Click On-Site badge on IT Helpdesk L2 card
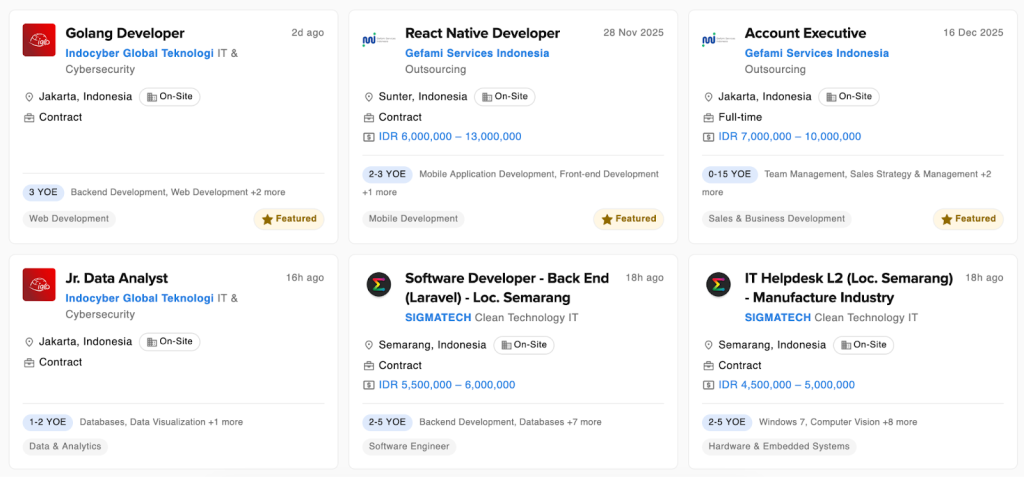This screenshot has width=1024, height=477. 863,345
